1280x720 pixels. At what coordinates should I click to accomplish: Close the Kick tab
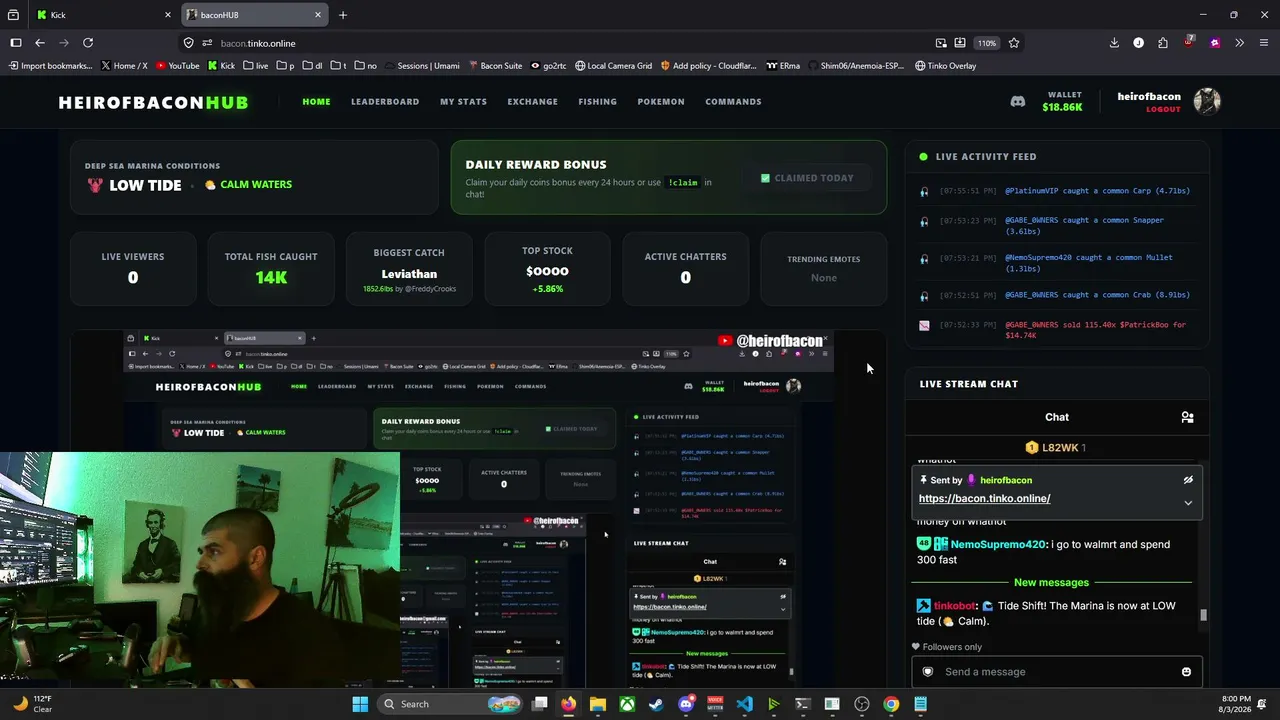[167, 15]
